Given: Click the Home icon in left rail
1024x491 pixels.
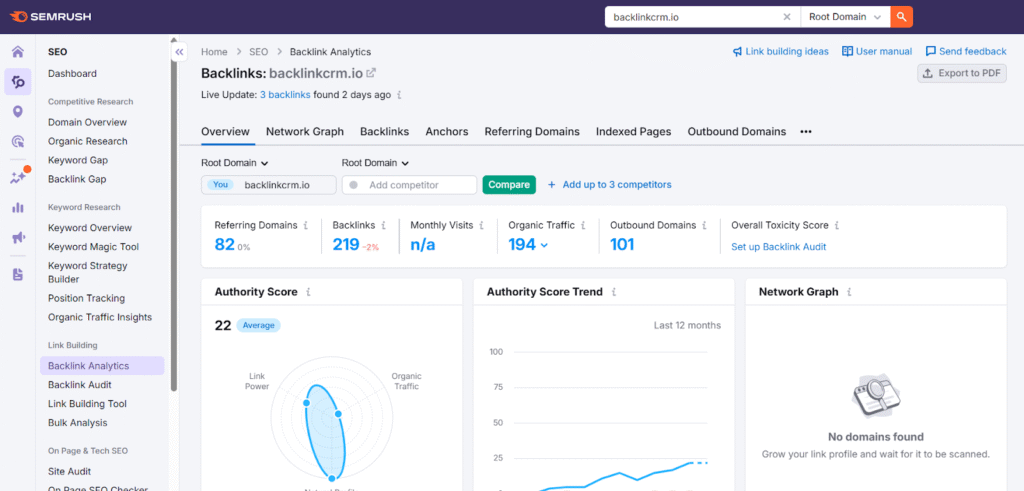Looking at the screenshot, I should click(x=17, y=52).
